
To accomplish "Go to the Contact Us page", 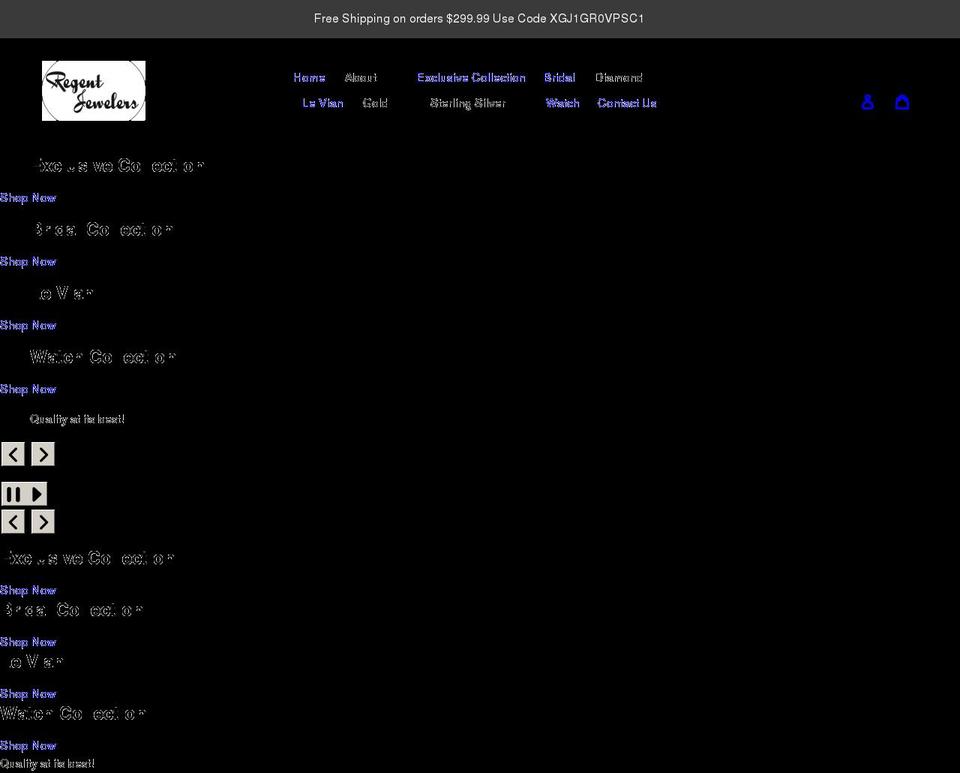I will pos(627,103).
